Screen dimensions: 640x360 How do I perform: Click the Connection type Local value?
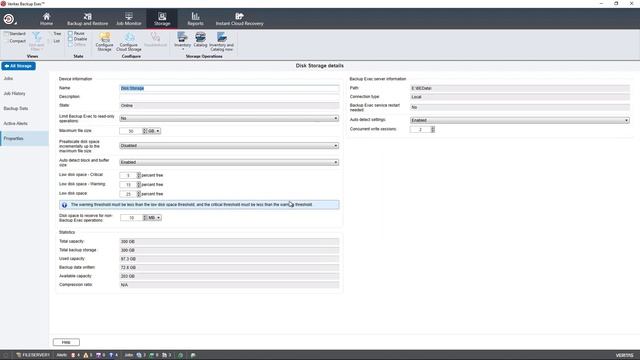click(x=520, y=97)
